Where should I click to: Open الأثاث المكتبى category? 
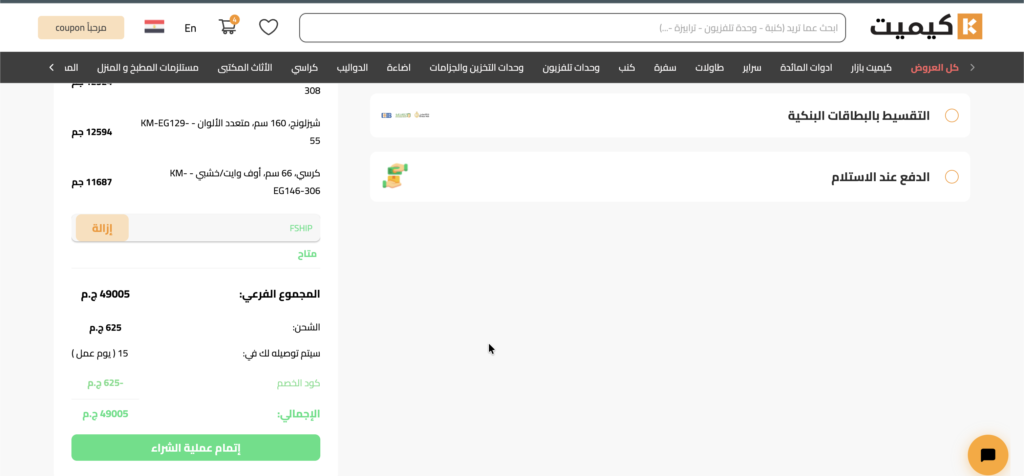245,68
